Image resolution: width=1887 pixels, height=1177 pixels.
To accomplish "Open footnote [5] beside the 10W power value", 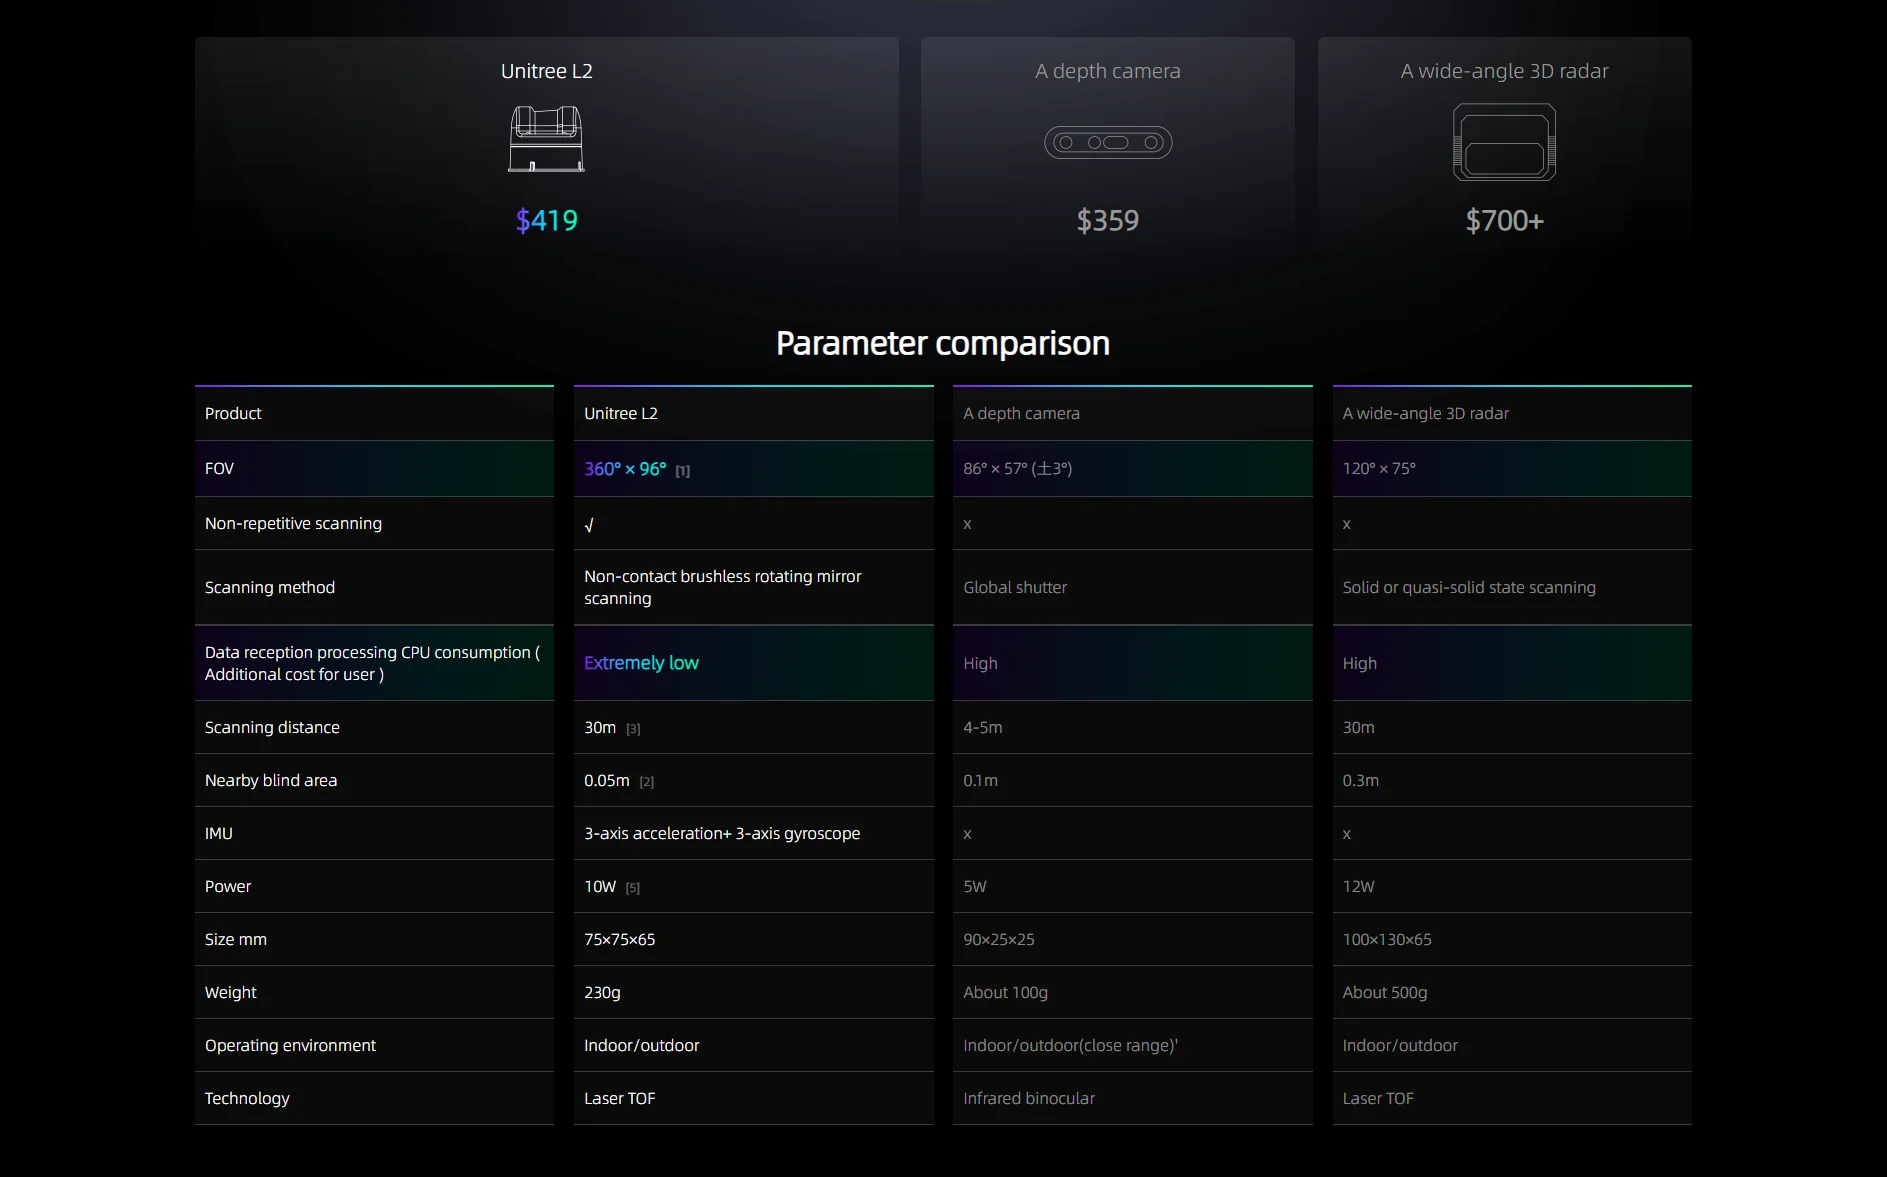I will tap(633, 888).
